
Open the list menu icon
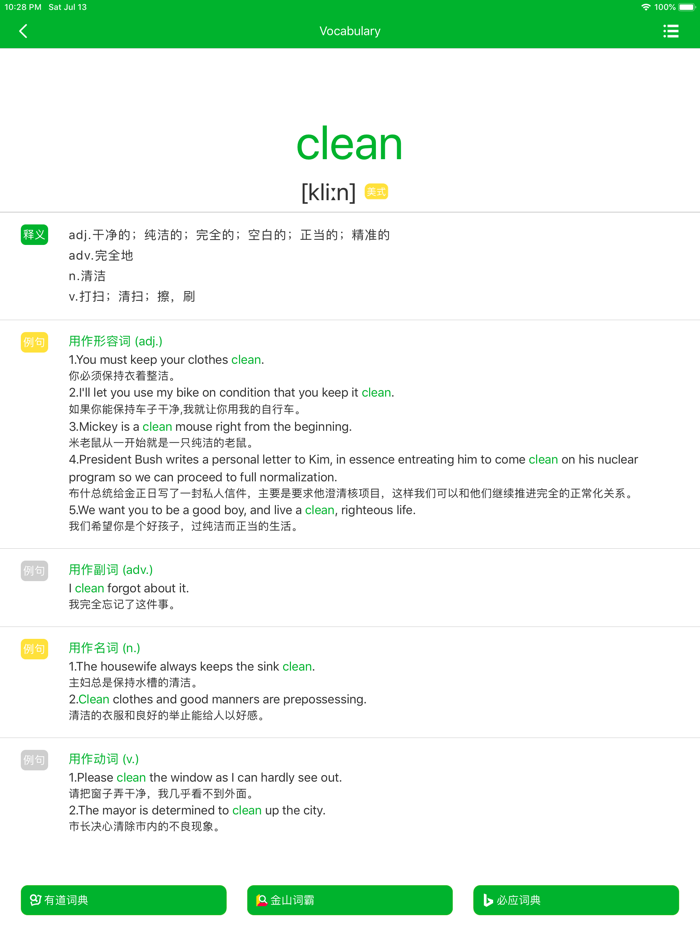pos(671,32)
